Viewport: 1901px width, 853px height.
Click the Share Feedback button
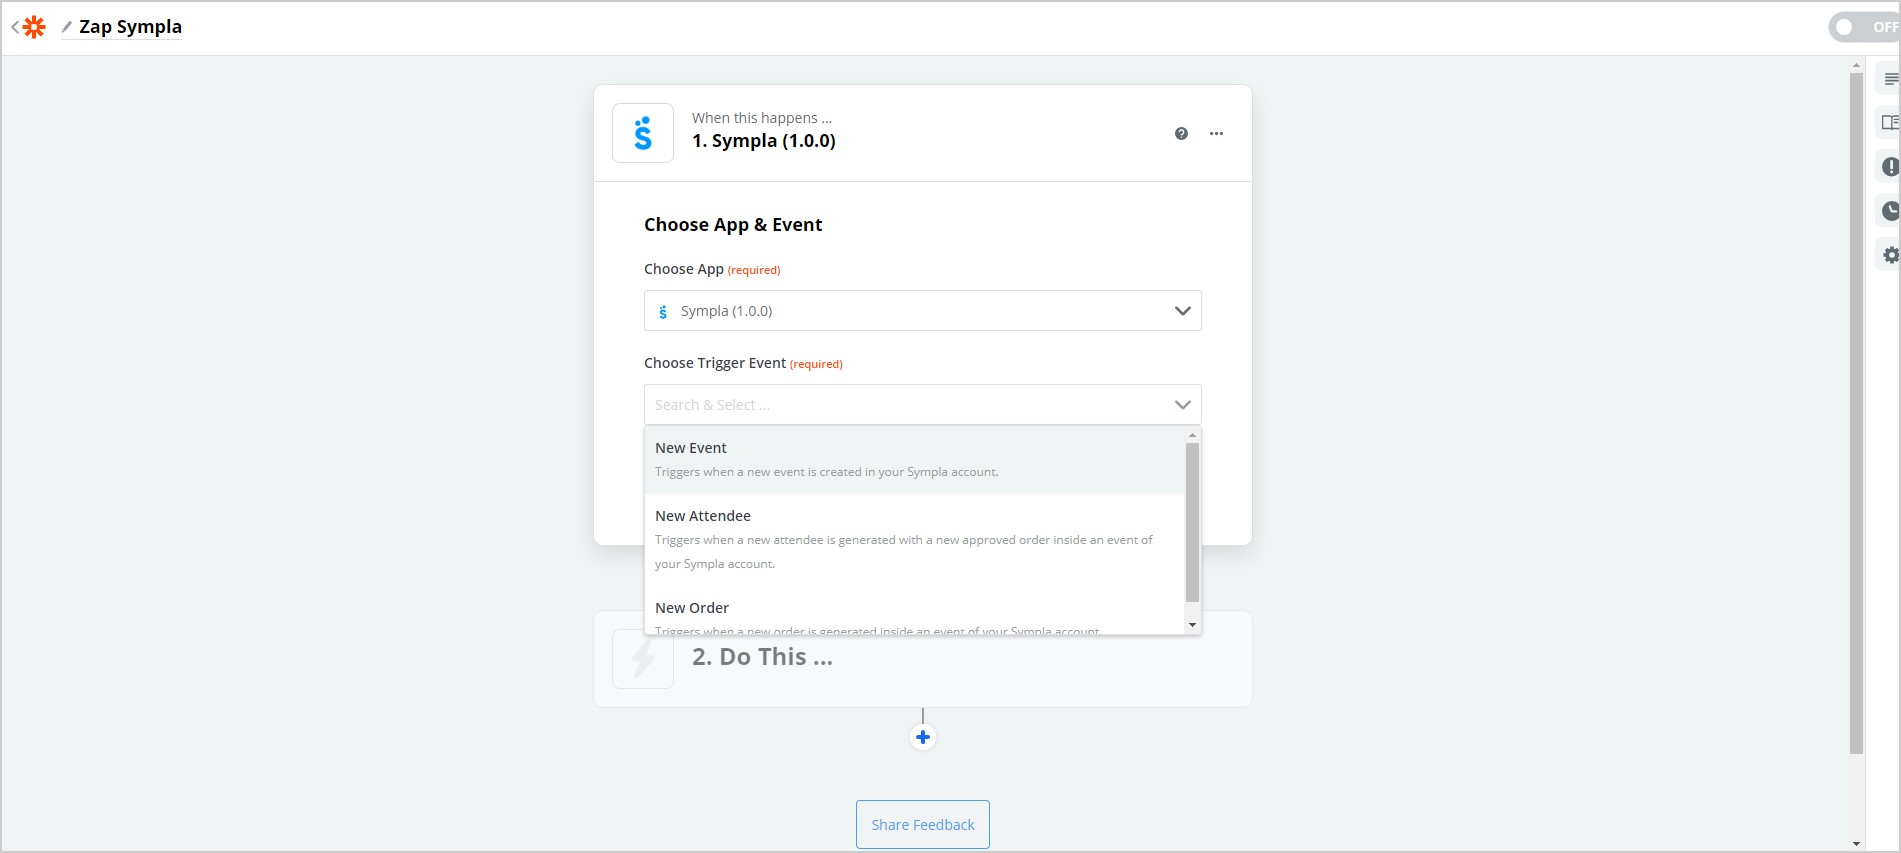point(922,825)
